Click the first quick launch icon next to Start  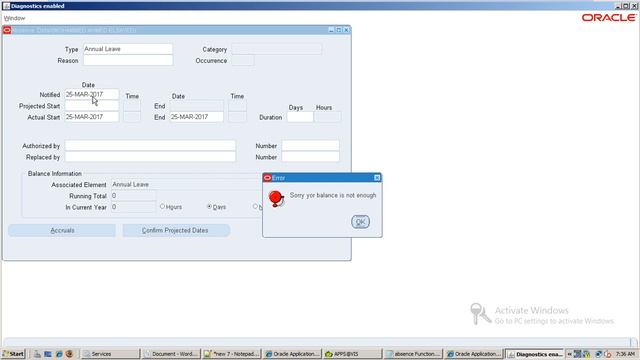point(37,354)
